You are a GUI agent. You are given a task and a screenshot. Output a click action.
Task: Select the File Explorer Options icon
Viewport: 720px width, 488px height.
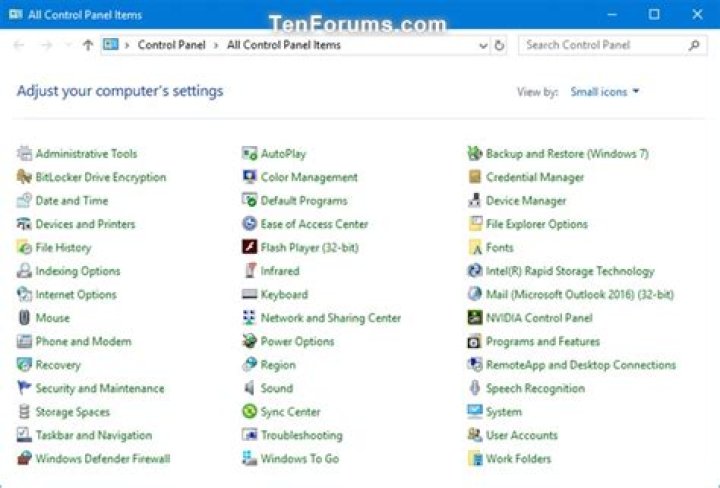(x=474, y=224)
